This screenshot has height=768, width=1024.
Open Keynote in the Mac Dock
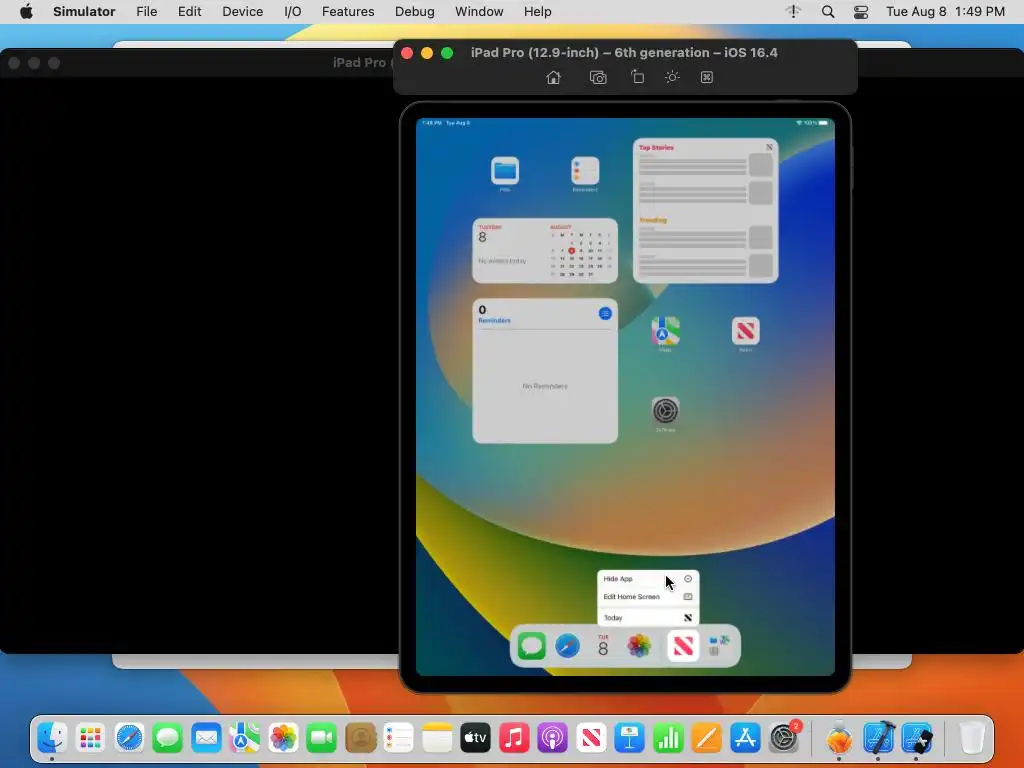[x=630, y=738]
